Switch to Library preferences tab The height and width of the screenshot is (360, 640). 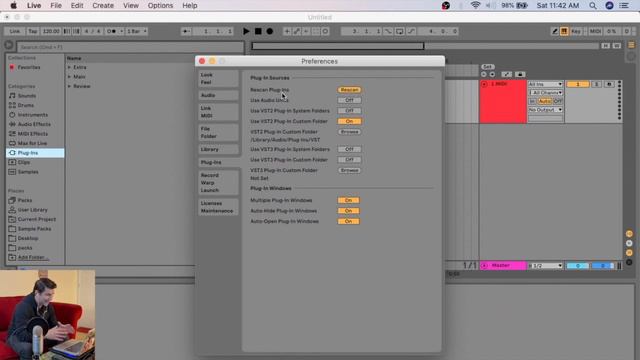218,149
